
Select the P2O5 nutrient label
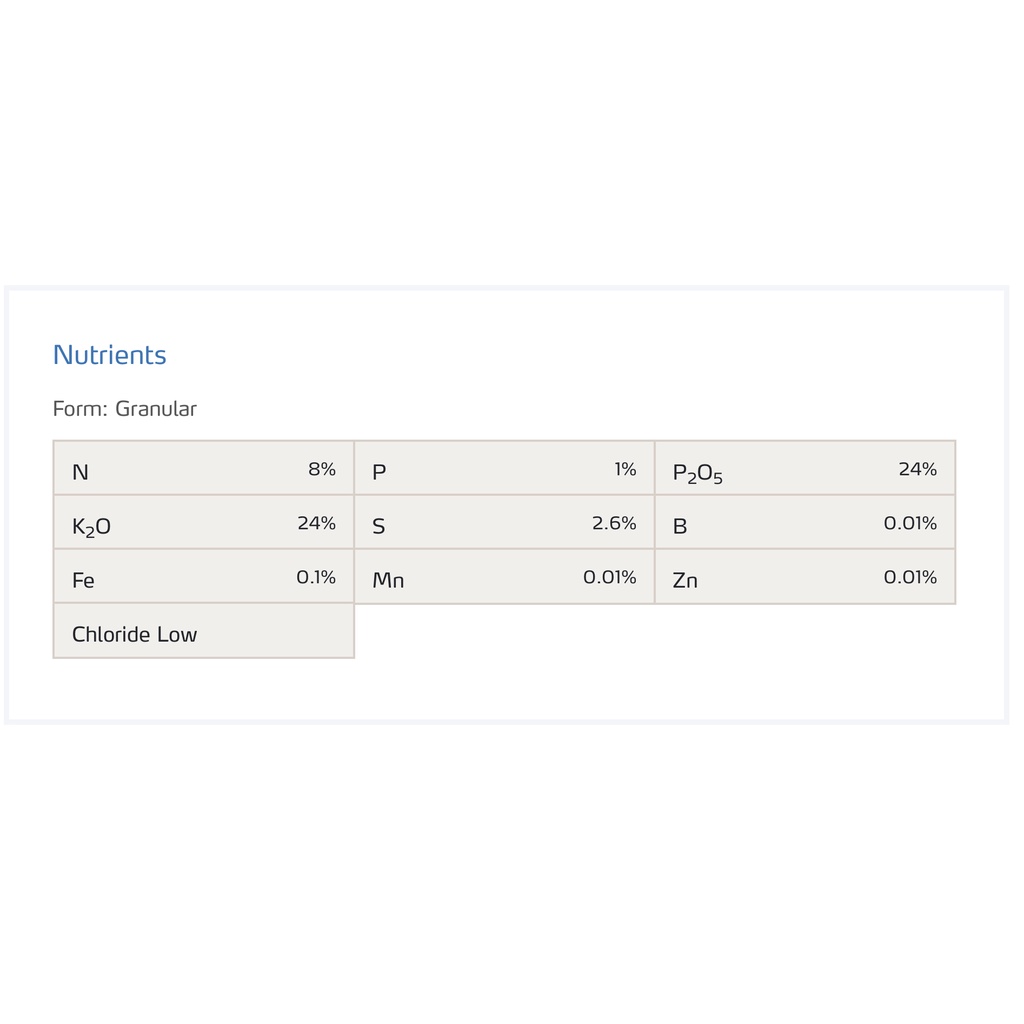pos(697,473)
